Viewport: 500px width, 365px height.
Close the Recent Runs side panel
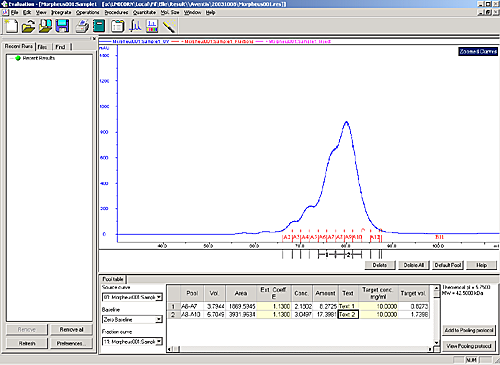coord(94,39)
